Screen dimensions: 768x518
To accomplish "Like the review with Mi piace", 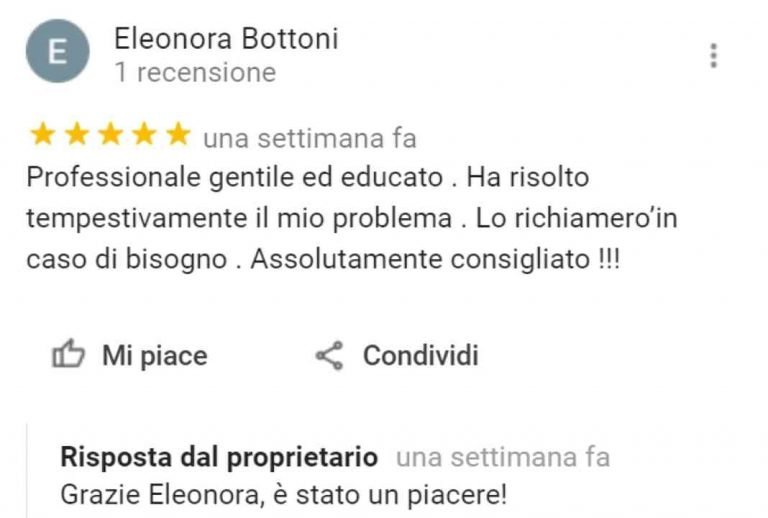I will pos(155,355).
